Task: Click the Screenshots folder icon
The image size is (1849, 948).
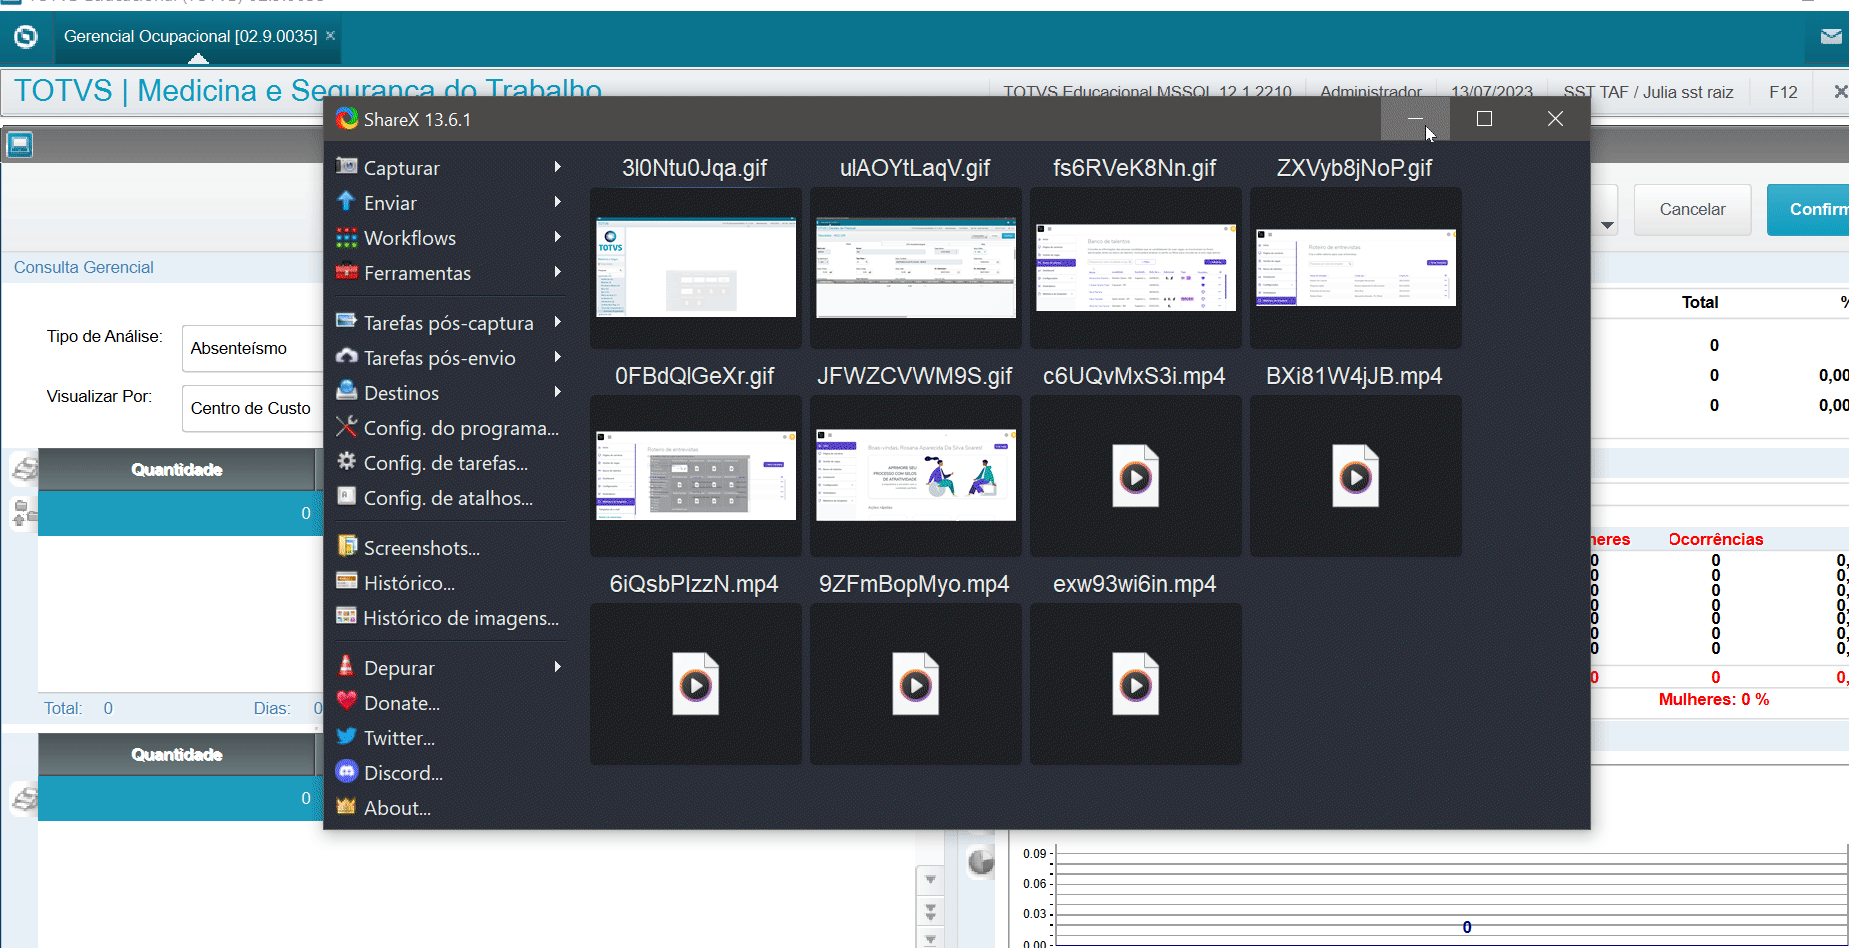Action: click(347, 546)
